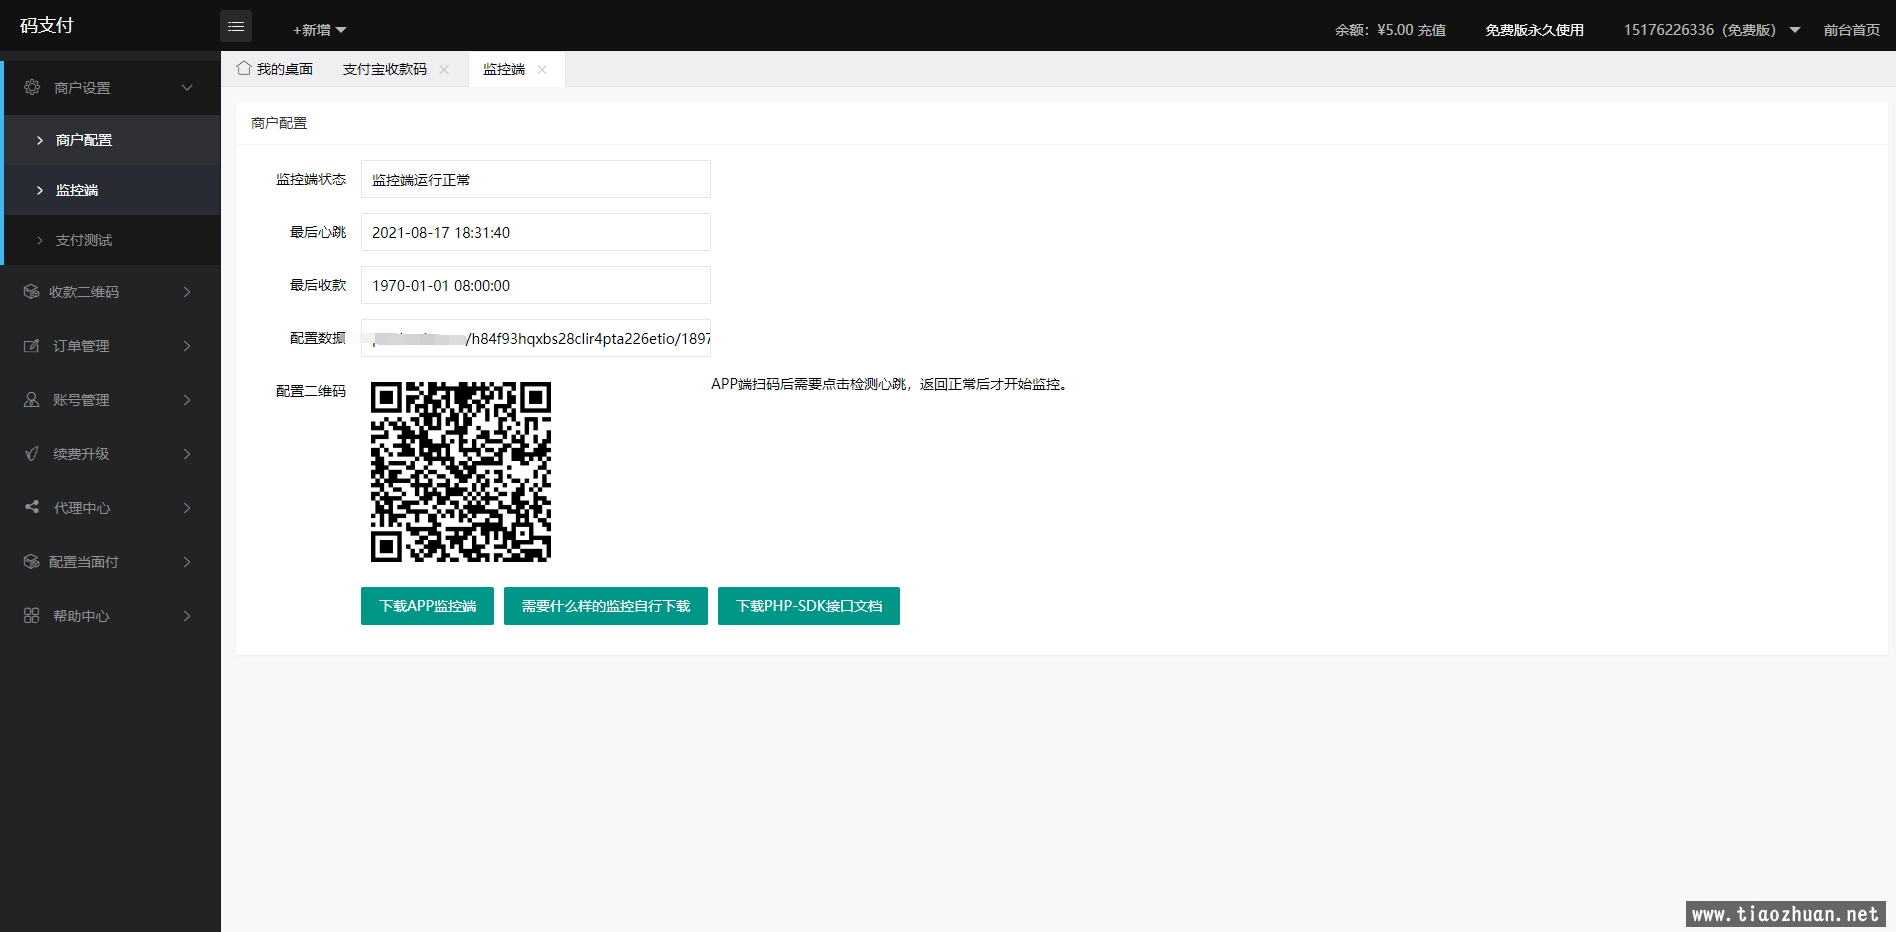
Task: Click the icon beside 续费升级
Action: tap(32, 454)
